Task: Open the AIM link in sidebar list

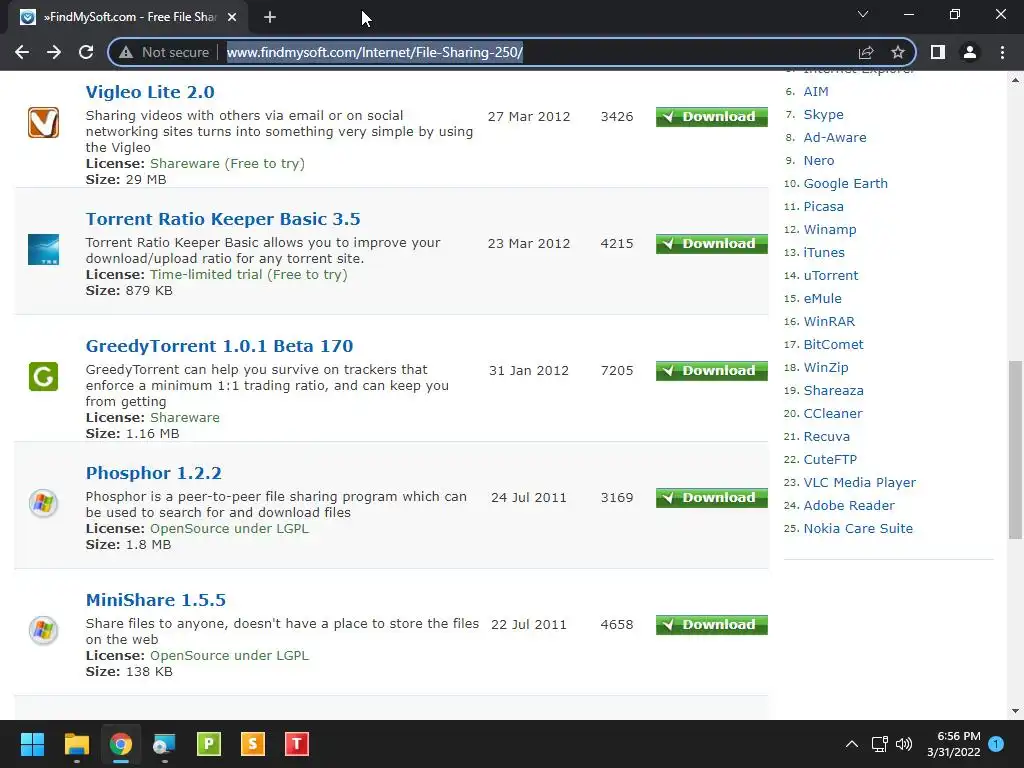Action: (816, 91)
